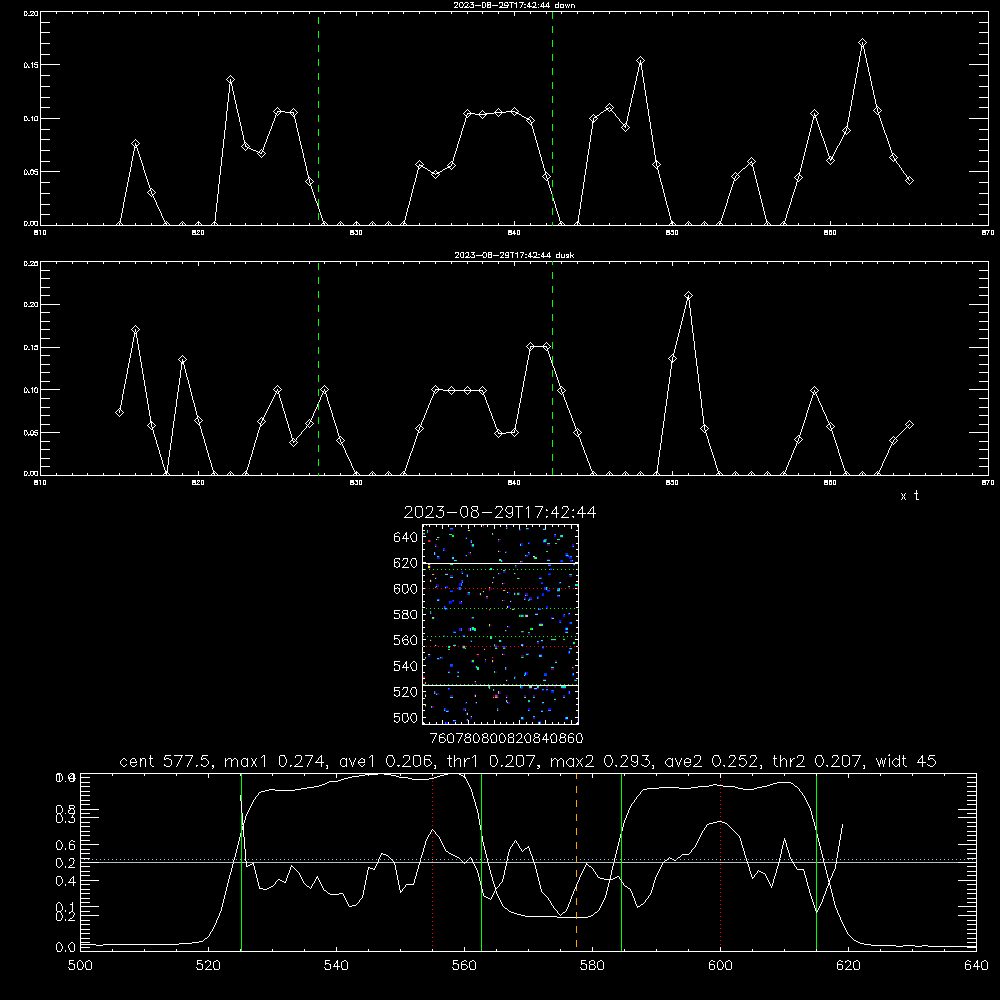This screenshot has width=1000, height=1000.
Task: Click the 830 x-axis label under dusk plot
Action: [356, 483]
